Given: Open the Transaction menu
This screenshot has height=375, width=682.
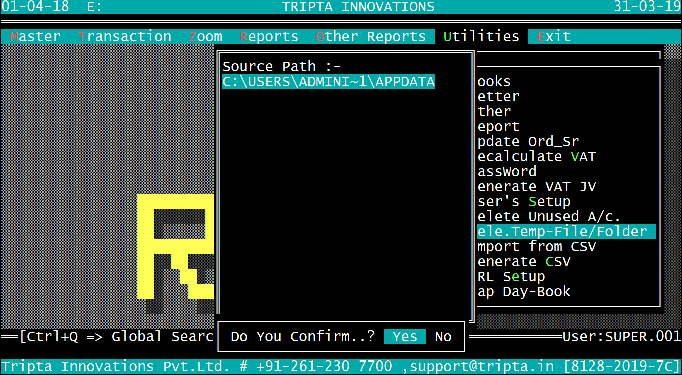Looking at the screenshot, I should [125, 37].
